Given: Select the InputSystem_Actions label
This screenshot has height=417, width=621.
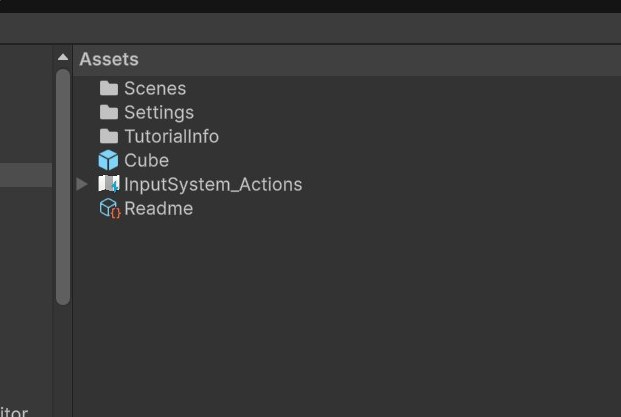Looking at the screenshot, I should [x=213, y=184].
